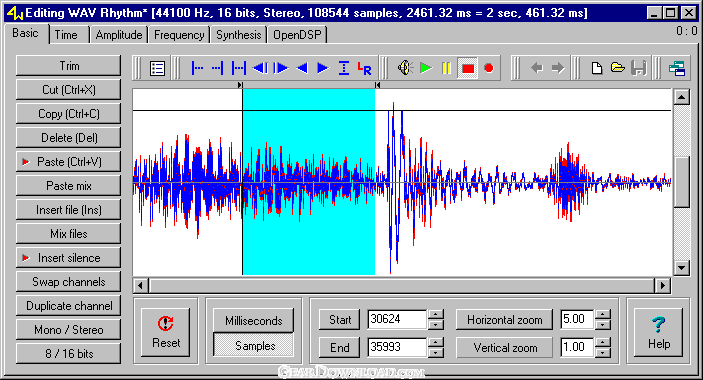This screenshot has height=380, width=703.
Task: Click Paste (Ctrl+V) button
Action: [69, 162]
